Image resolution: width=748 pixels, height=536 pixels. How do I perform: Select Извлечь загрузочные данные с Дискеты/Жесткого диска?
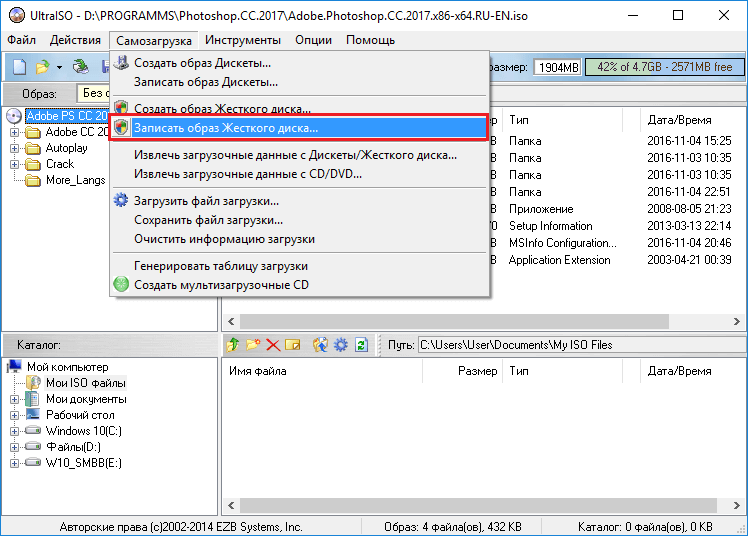(299, 155)
